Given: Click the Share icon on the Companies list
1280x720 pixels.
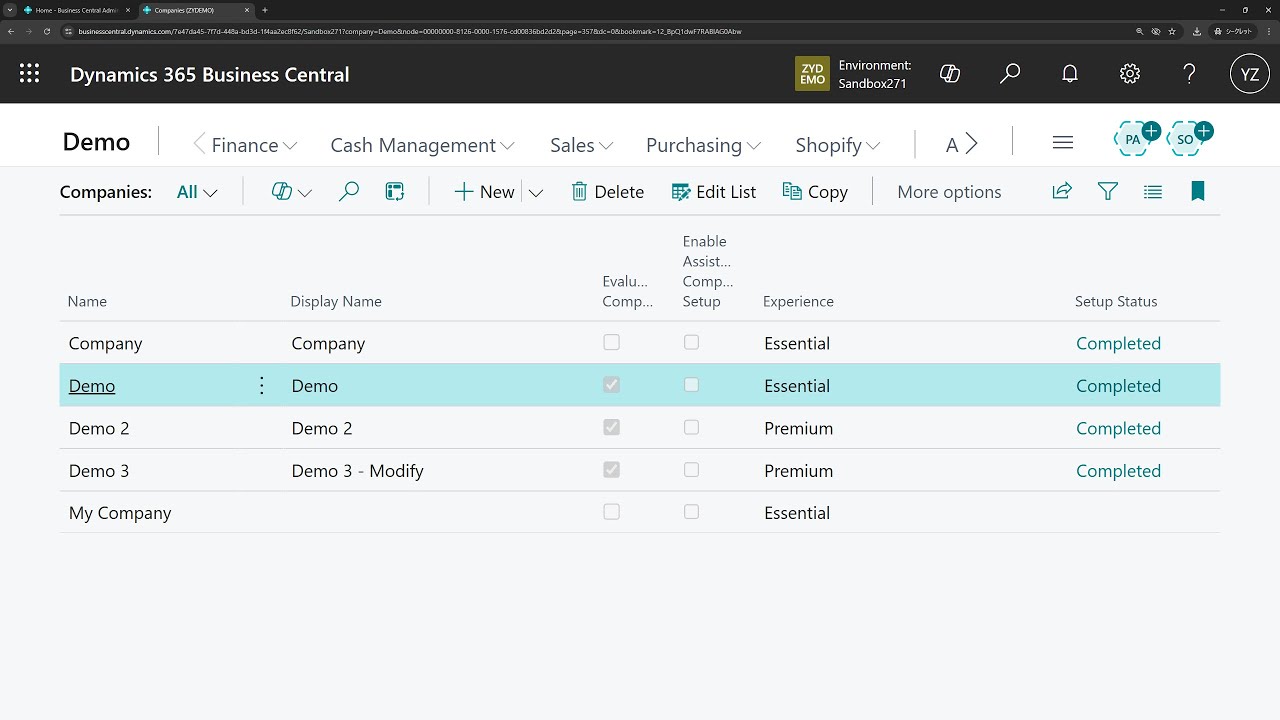Looking at the screenshot, I should (1061, 191).
